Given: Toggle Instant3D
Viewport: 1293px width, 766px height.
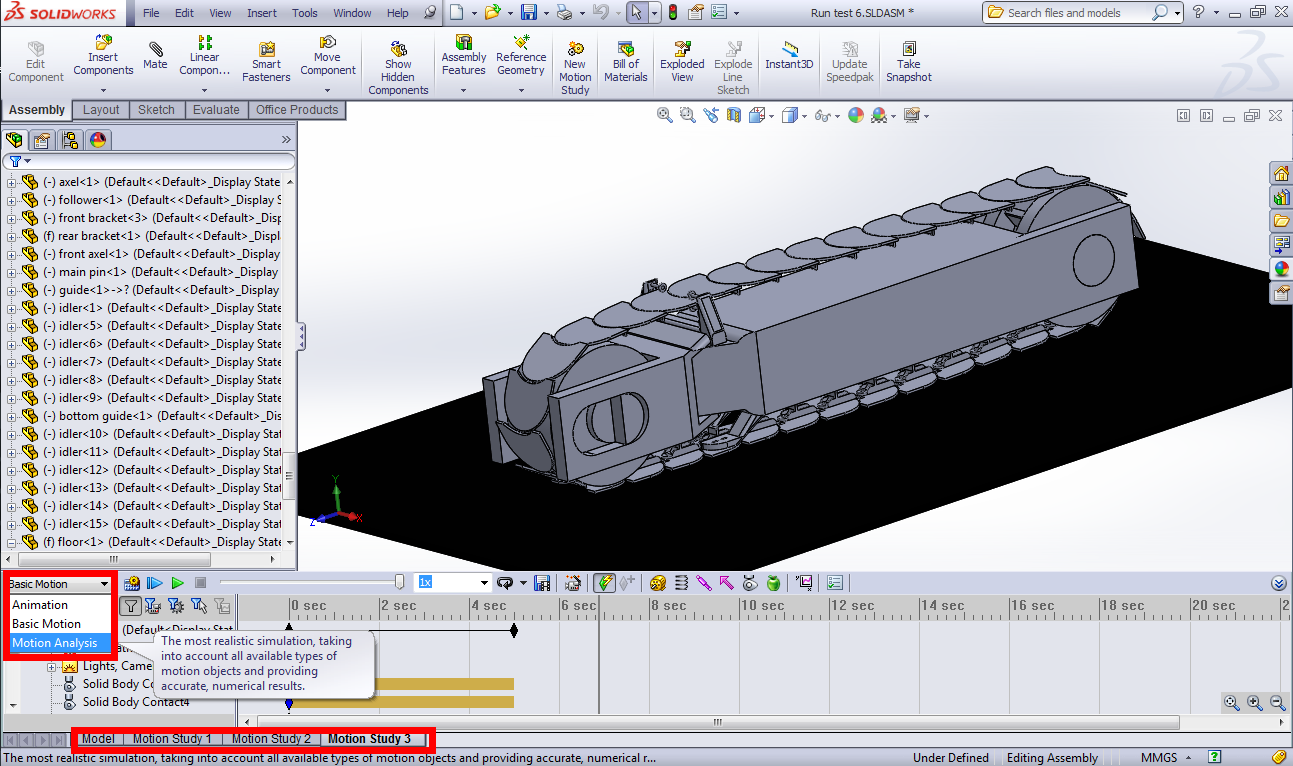Looking at the screenshot, I should tap(789, 56).
